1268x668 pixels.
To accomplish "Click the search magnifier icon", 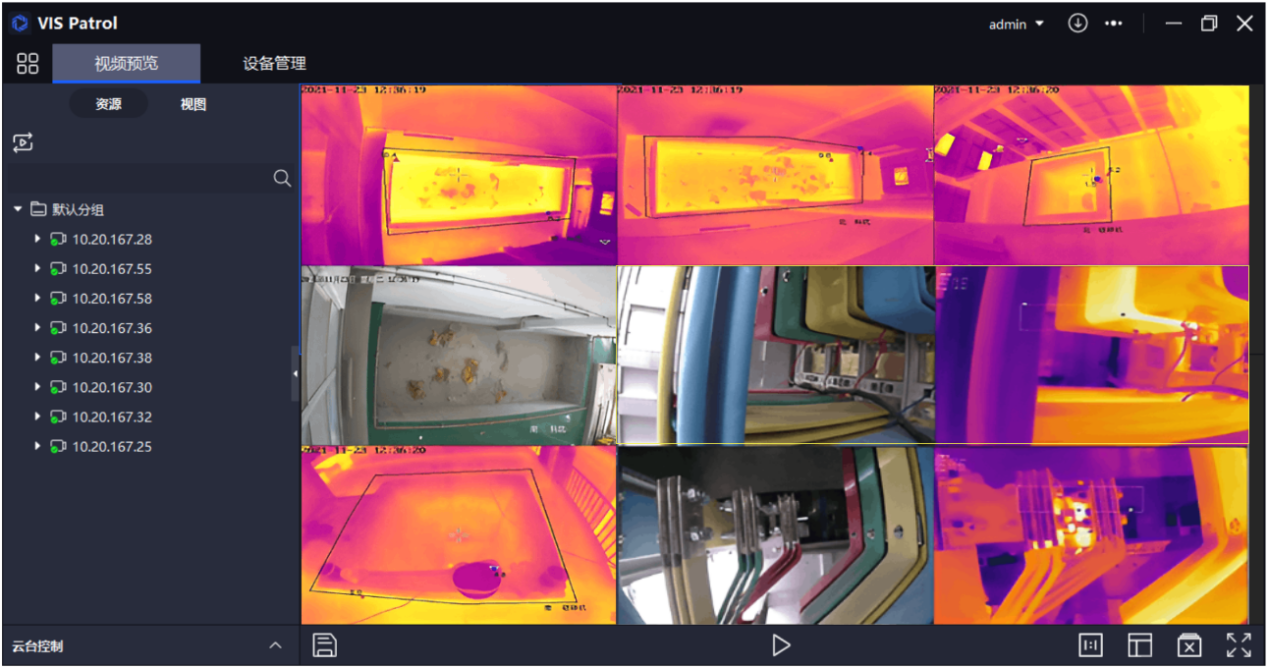I will 282,178.
